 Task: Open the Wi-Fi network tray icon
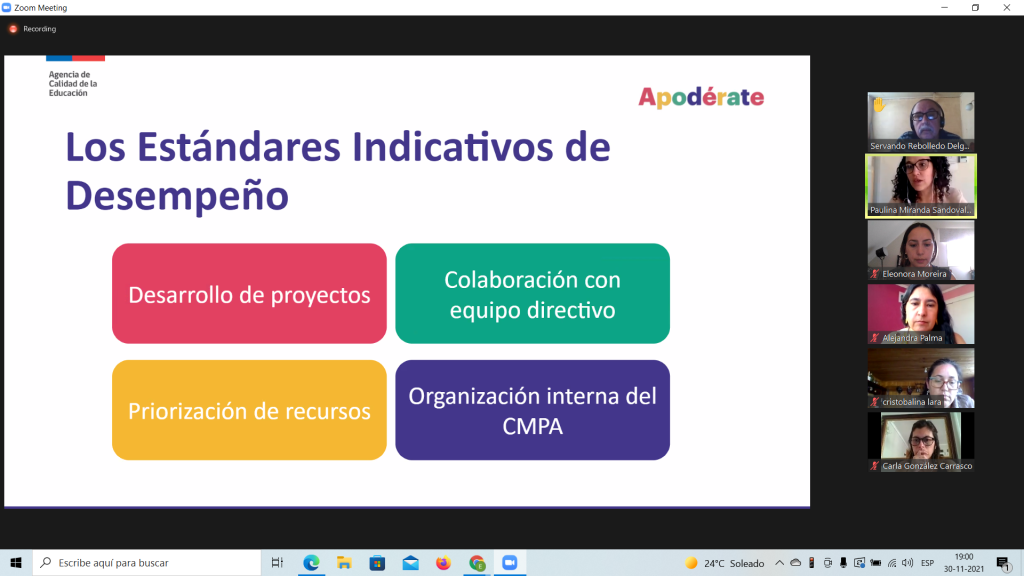892,563
